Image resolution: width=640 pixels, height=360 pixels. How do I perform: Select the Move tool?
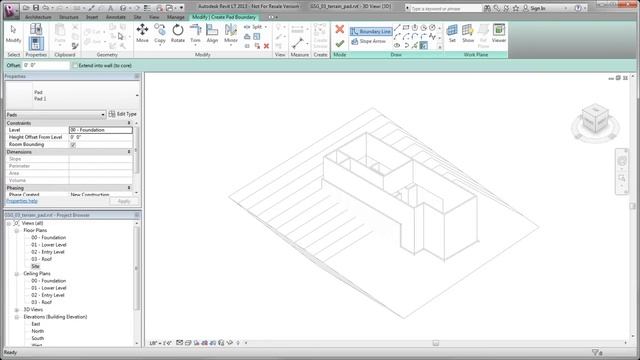pyautogui.click(x=142, y=33)
